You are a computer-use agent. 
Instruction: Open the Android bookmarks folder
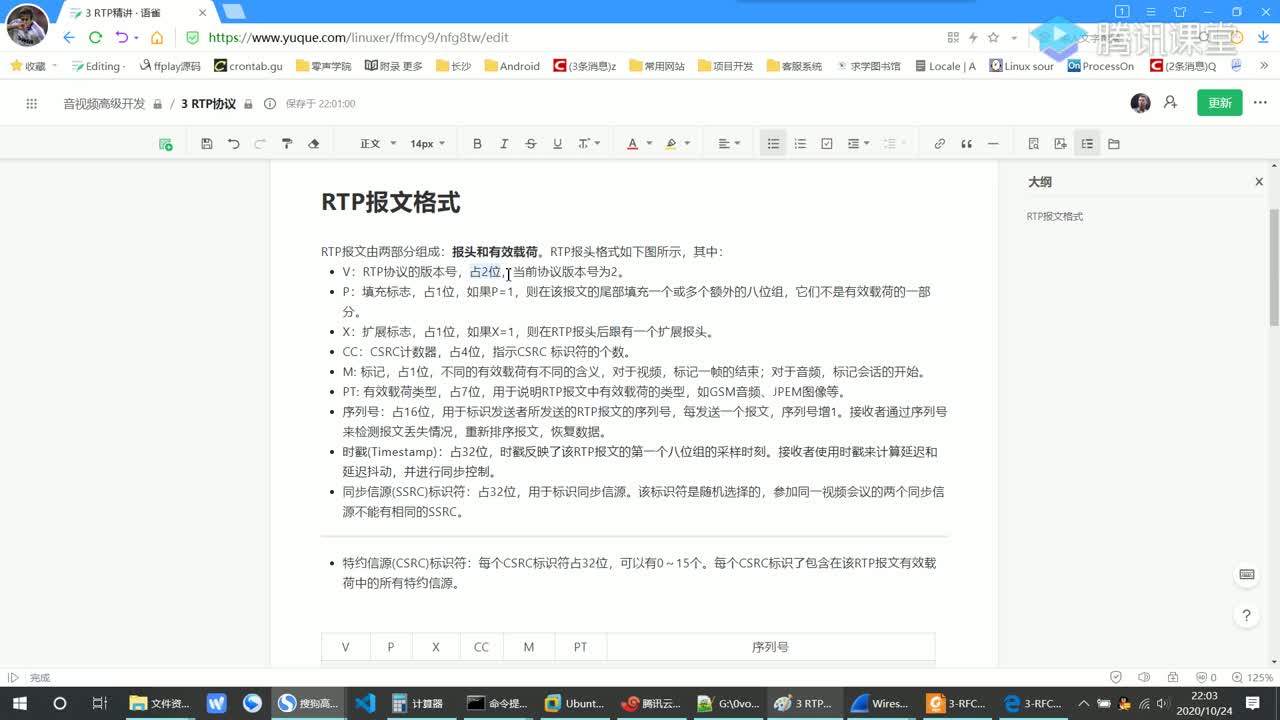point(512,66)
